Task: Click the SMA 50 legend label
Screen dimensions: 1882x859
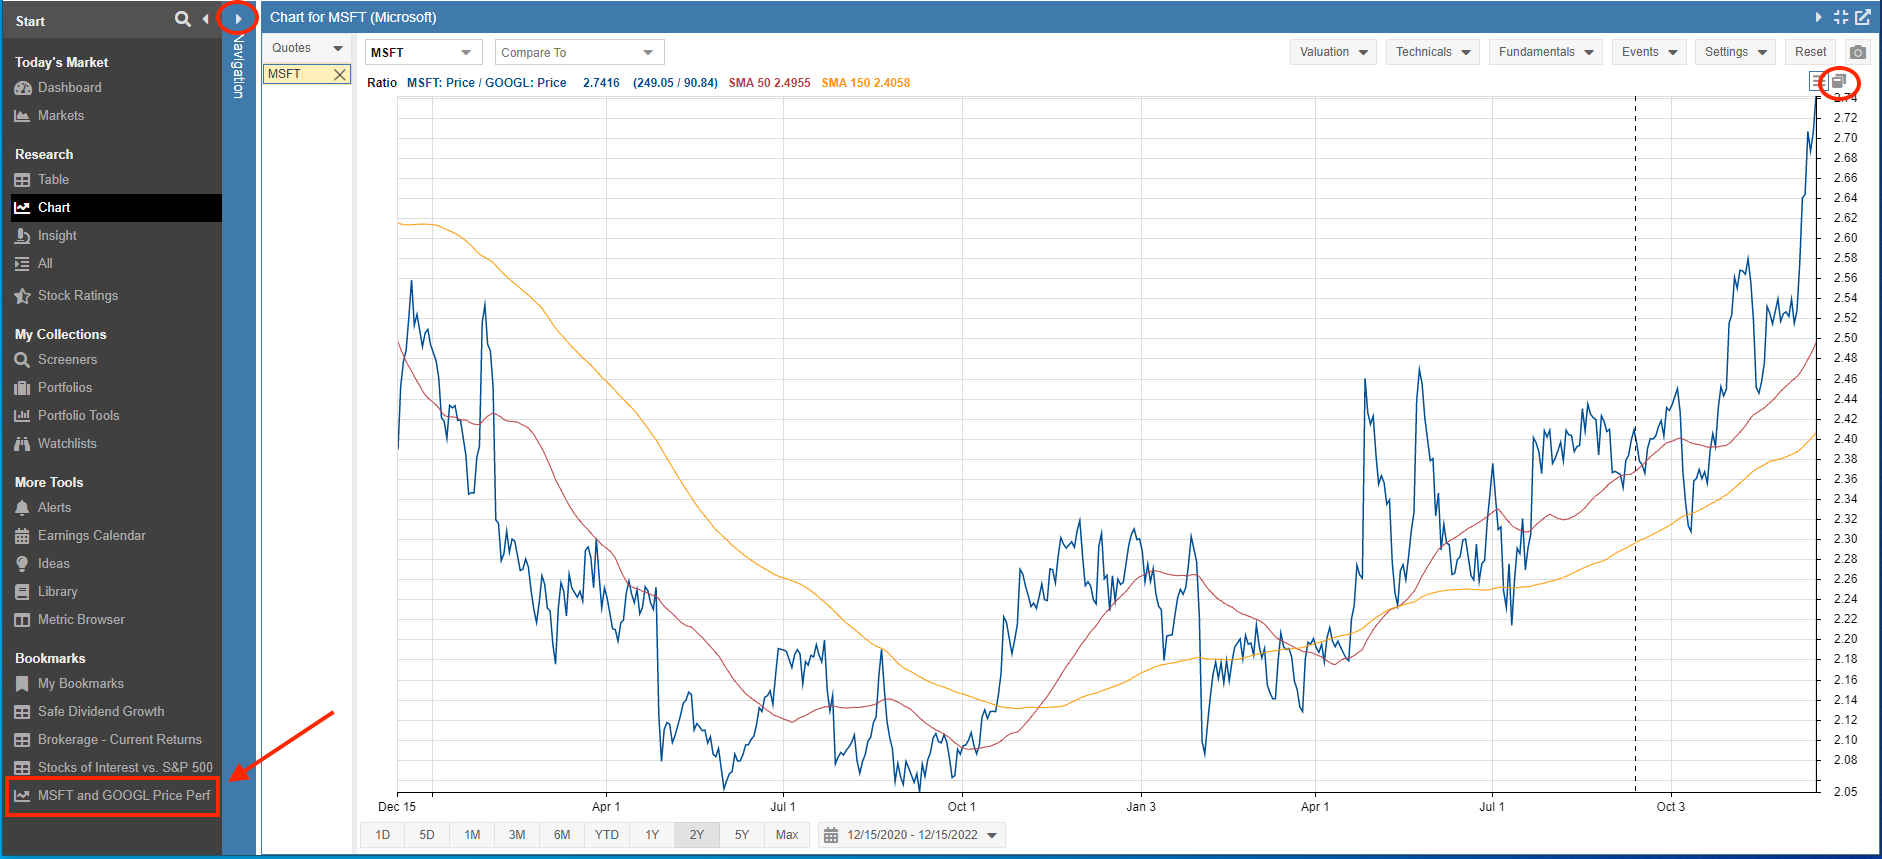Action: tap(769, 83)
